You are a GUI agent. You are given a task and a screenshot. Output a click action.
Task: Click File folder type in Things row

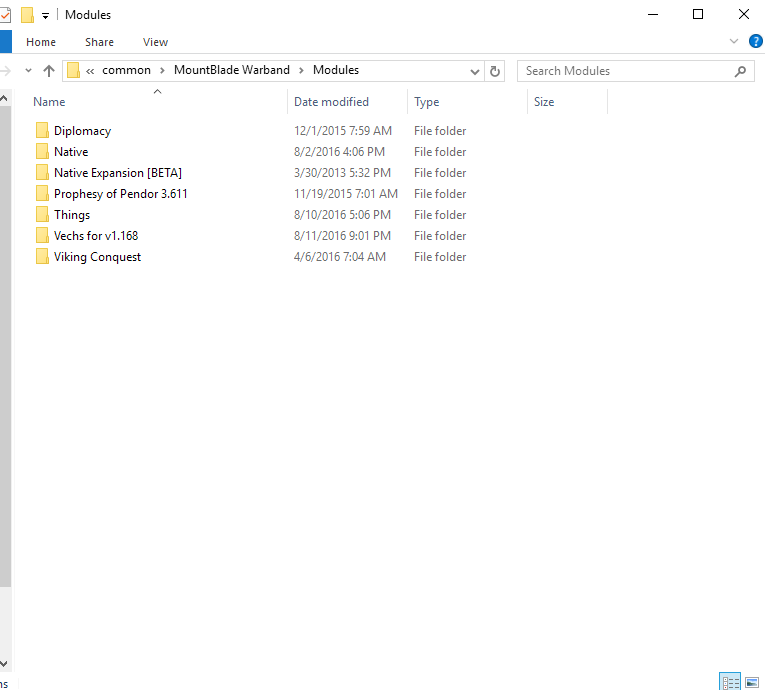pyautogui.click(x=440, y=215)
